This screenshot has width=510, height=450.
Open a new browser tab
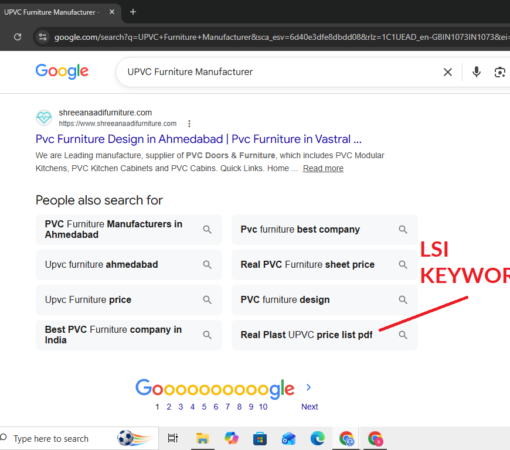point(133,12)
